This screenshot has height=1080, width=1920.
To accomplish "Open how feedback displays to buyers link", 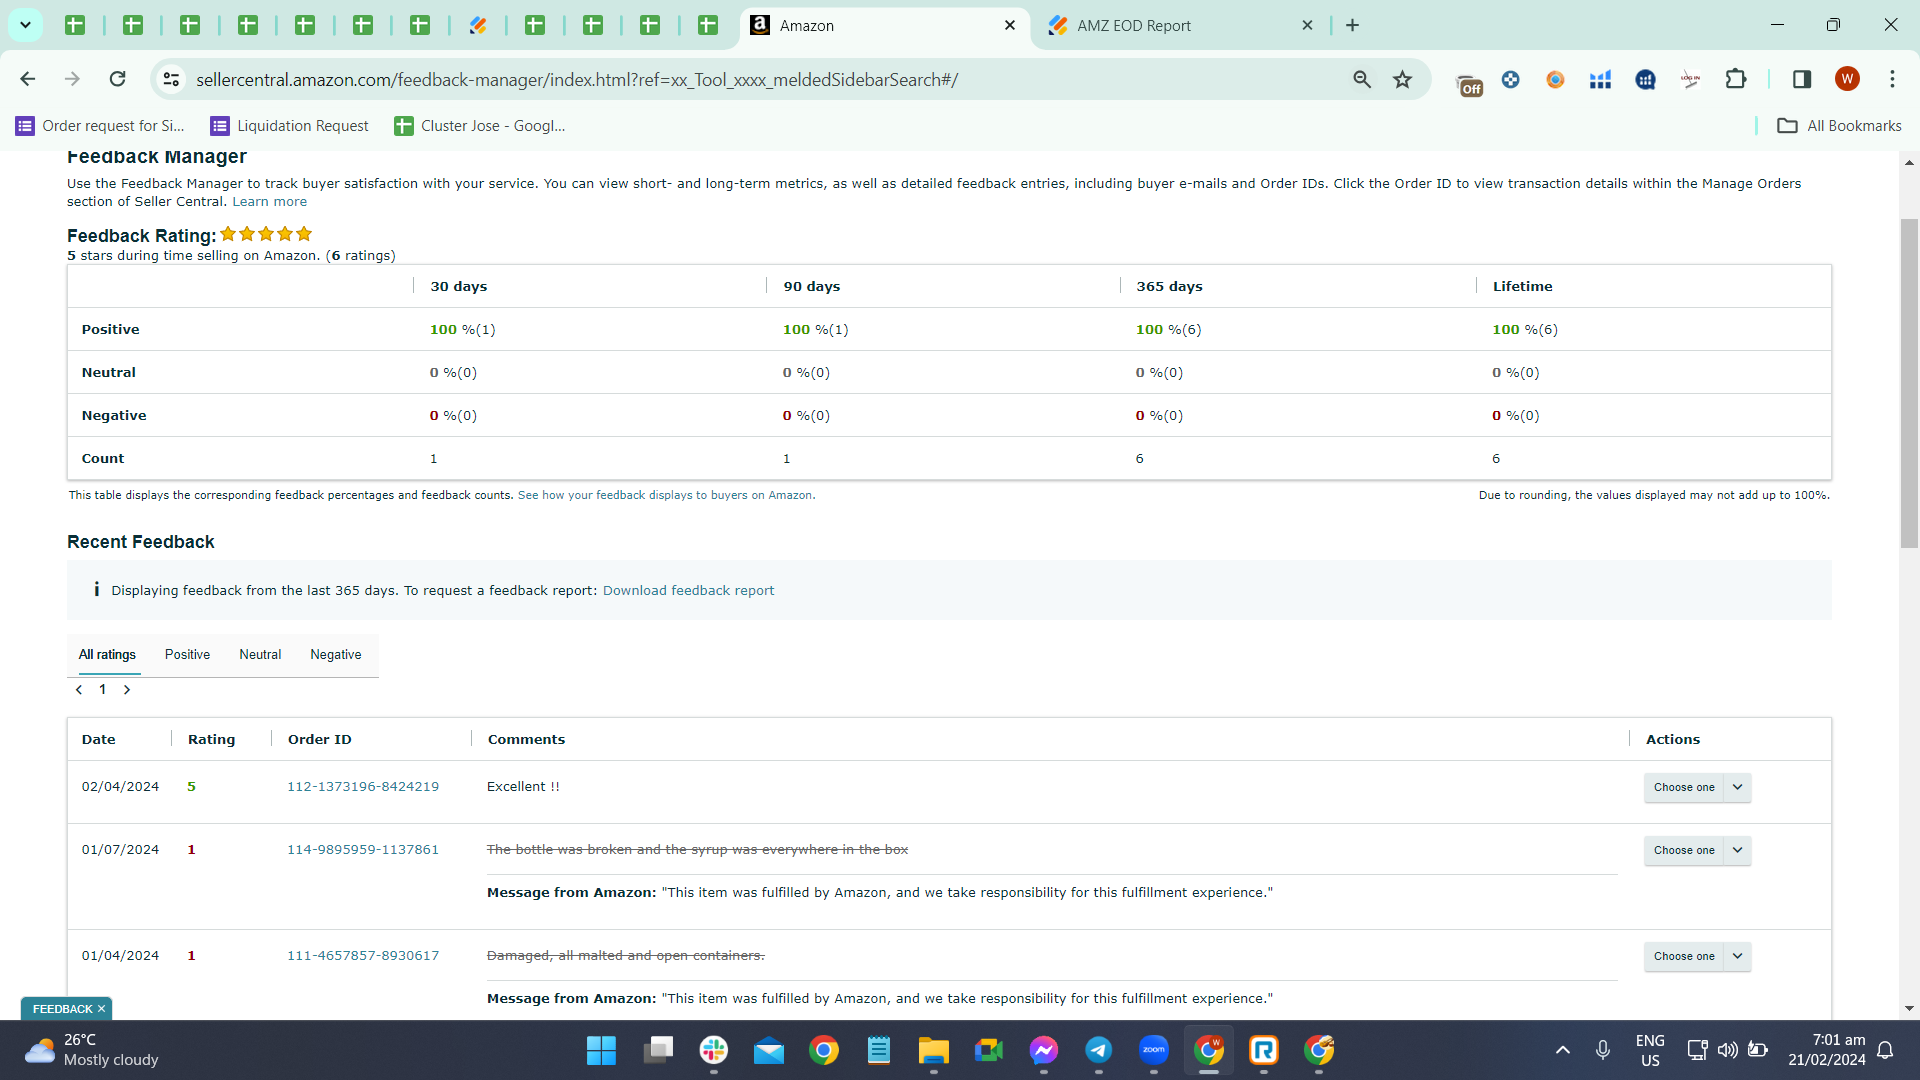I will coord(666,495).
